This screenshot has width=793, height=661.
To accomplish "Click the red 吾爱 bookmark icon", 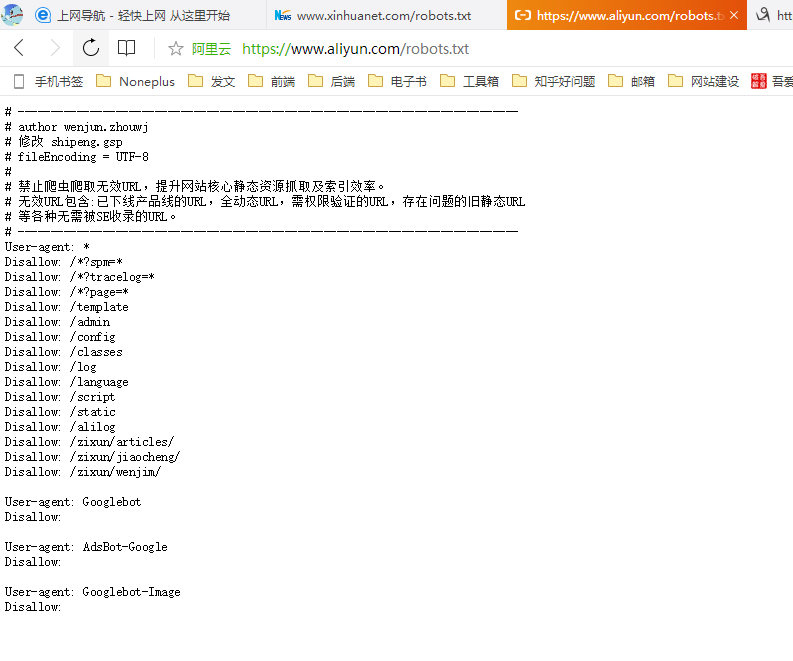I will click(759, 81).
